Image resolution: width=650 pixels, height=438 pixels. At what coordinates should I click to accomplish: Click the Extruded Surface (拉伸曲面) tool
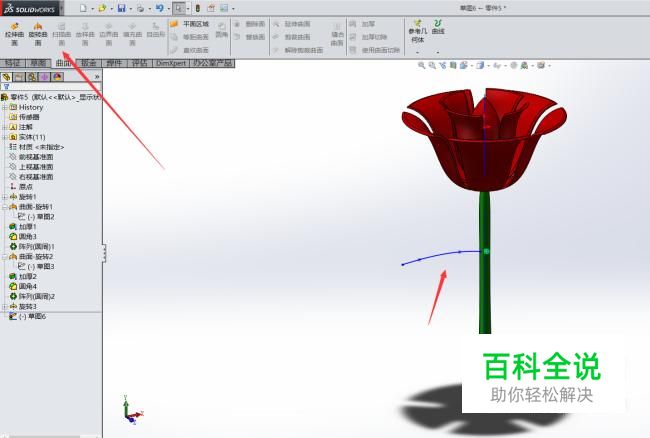pyautogui.click(x=15, y=34)
